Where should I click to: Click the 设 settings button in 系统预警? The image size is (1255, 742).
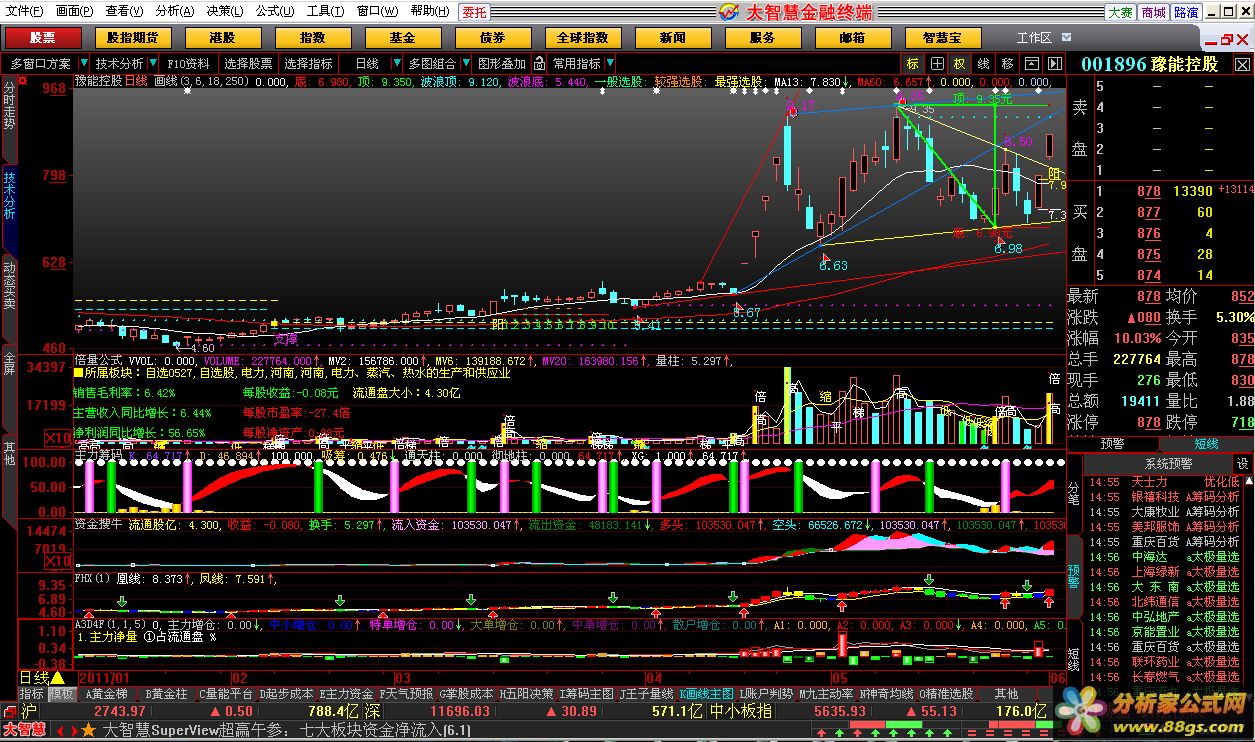[1243, 464]
